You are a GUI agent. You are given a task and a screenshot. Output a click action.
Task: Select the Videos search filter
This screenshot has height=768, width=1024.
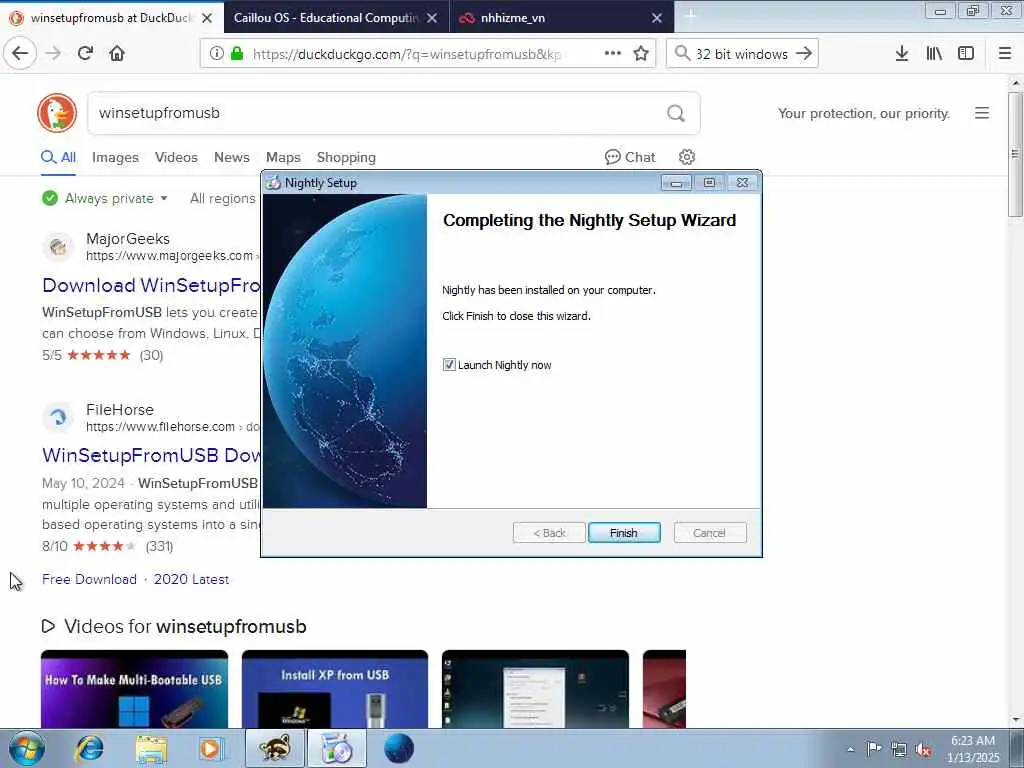(x=176, y=157)
